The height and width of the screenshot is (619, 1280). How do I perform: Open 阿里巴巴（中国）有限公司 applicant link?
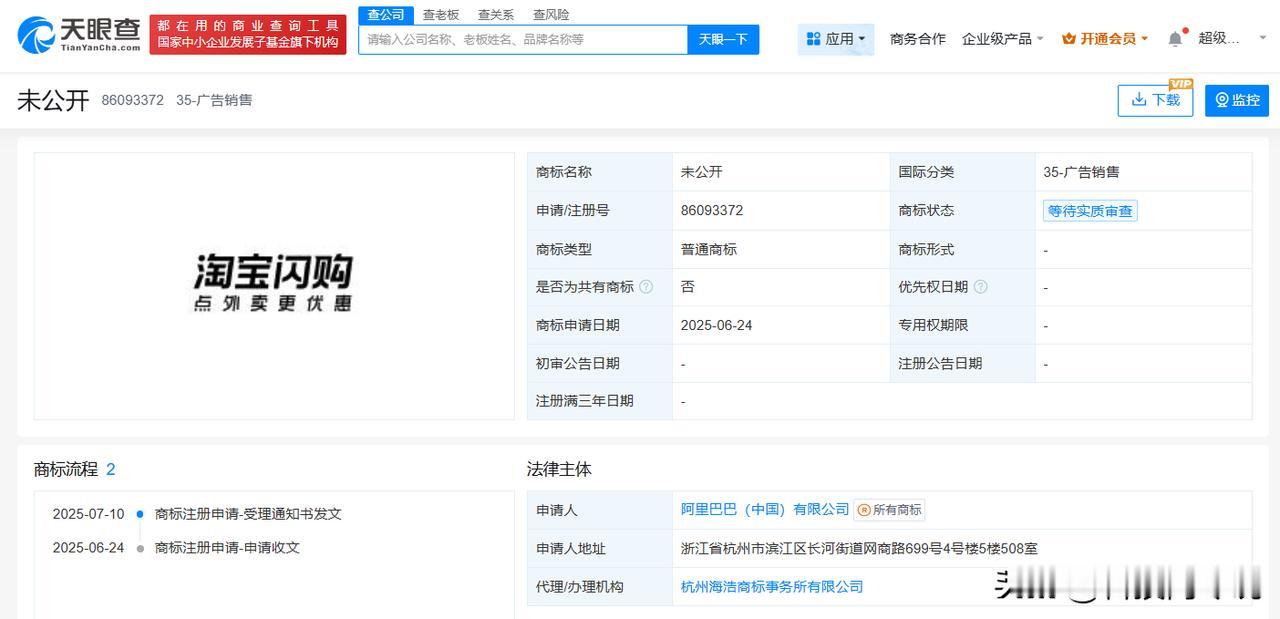tap(765, 510)
